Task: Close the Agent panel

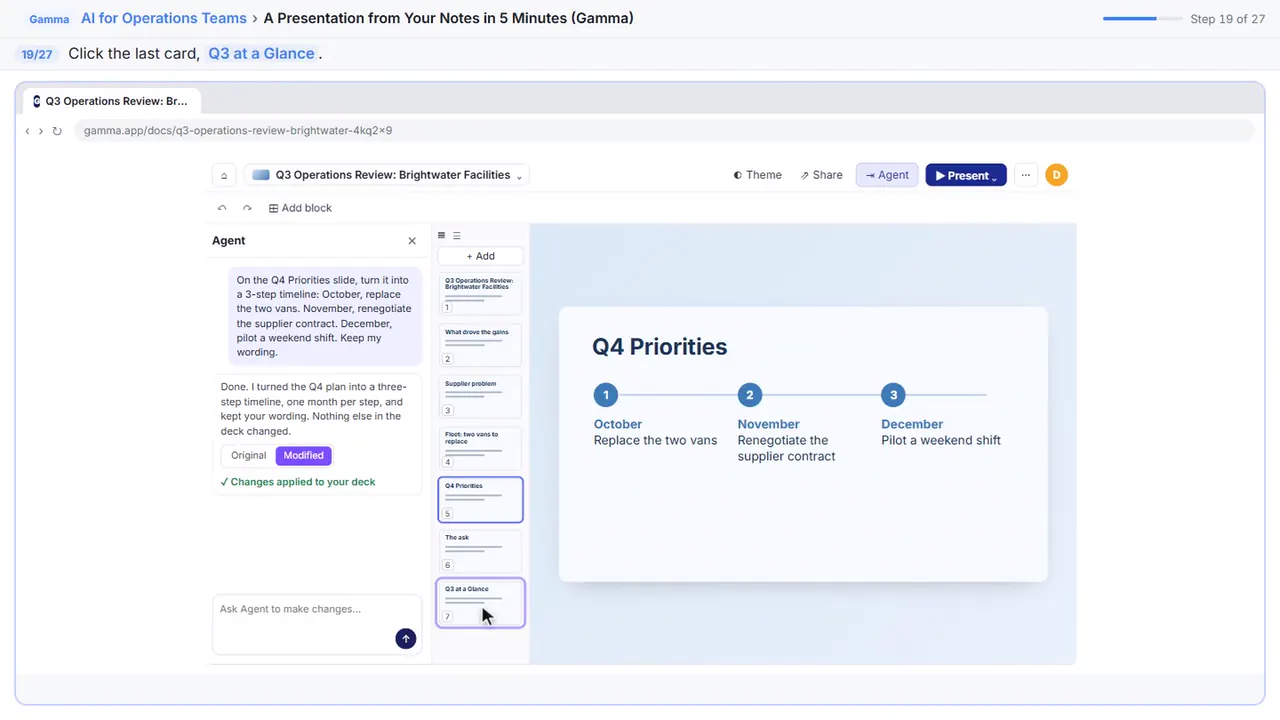Action: [412, 241]
